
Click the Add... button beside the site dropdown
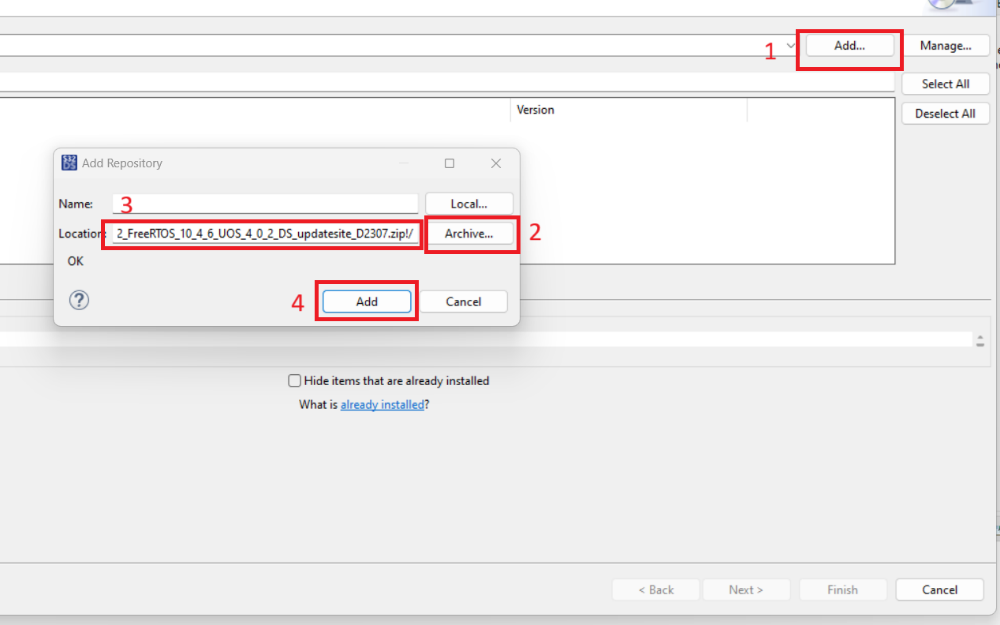tap(849, 46)
